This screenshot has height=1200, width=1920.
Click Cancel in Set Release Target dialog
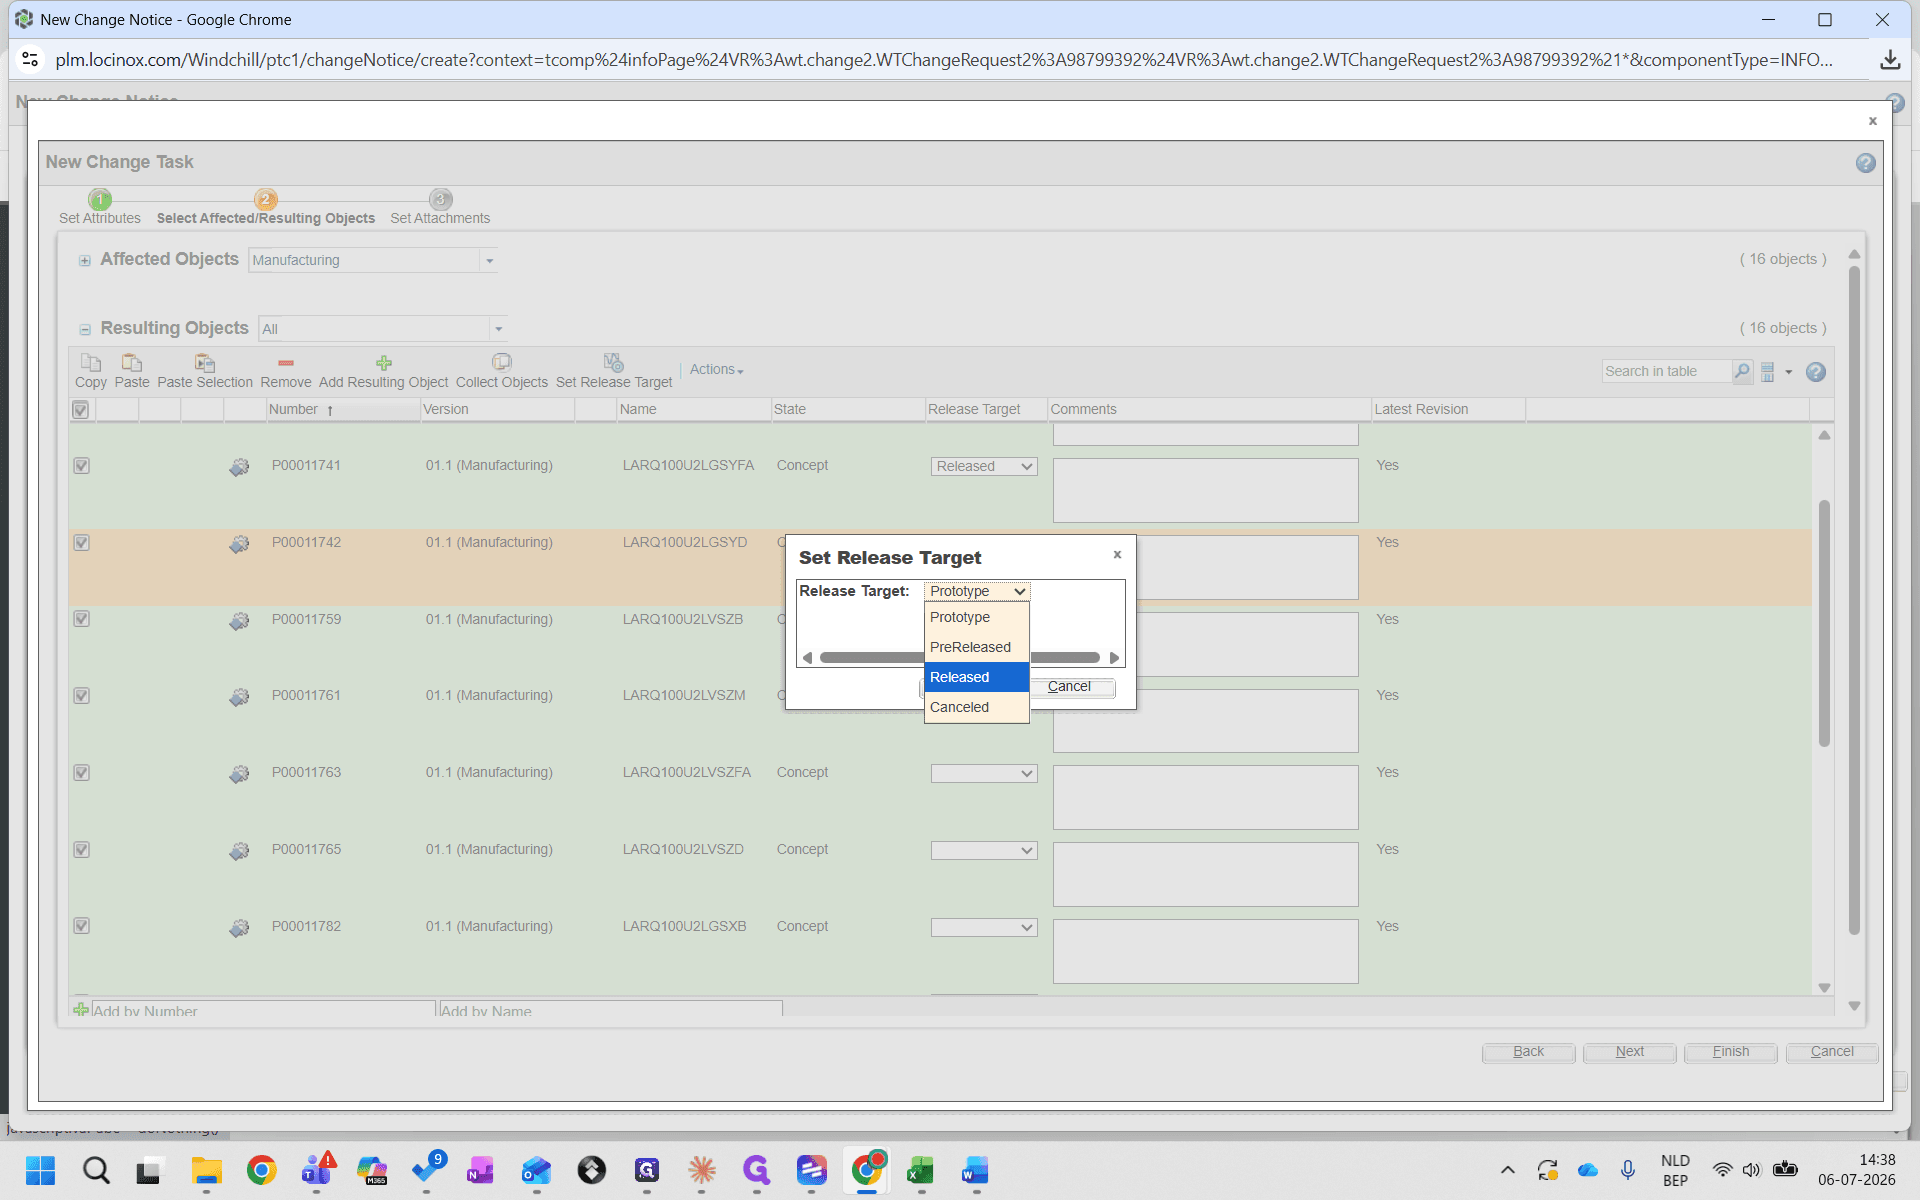point(1069,687)
